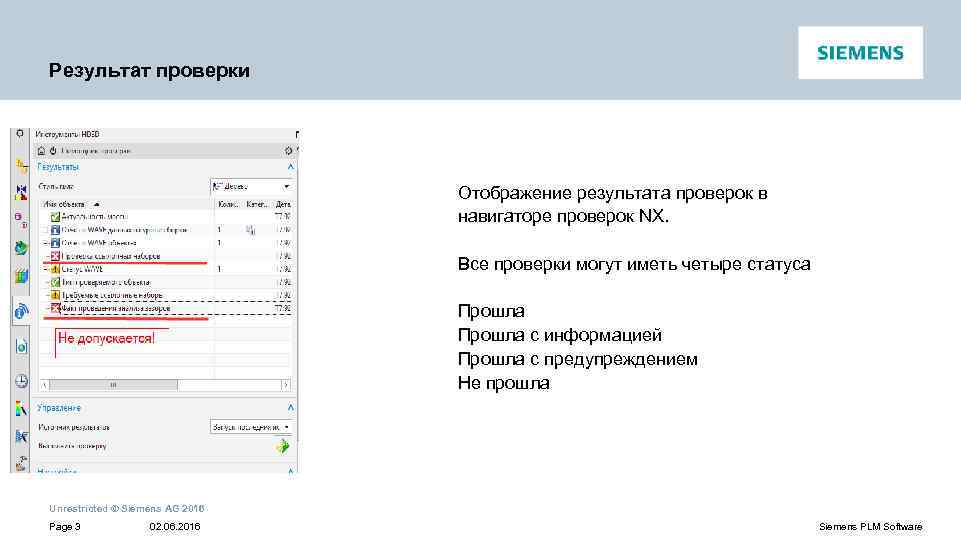This screenshot has height=540, width=961.
Task: Click the Дата column header
Action: click(283, 204)
